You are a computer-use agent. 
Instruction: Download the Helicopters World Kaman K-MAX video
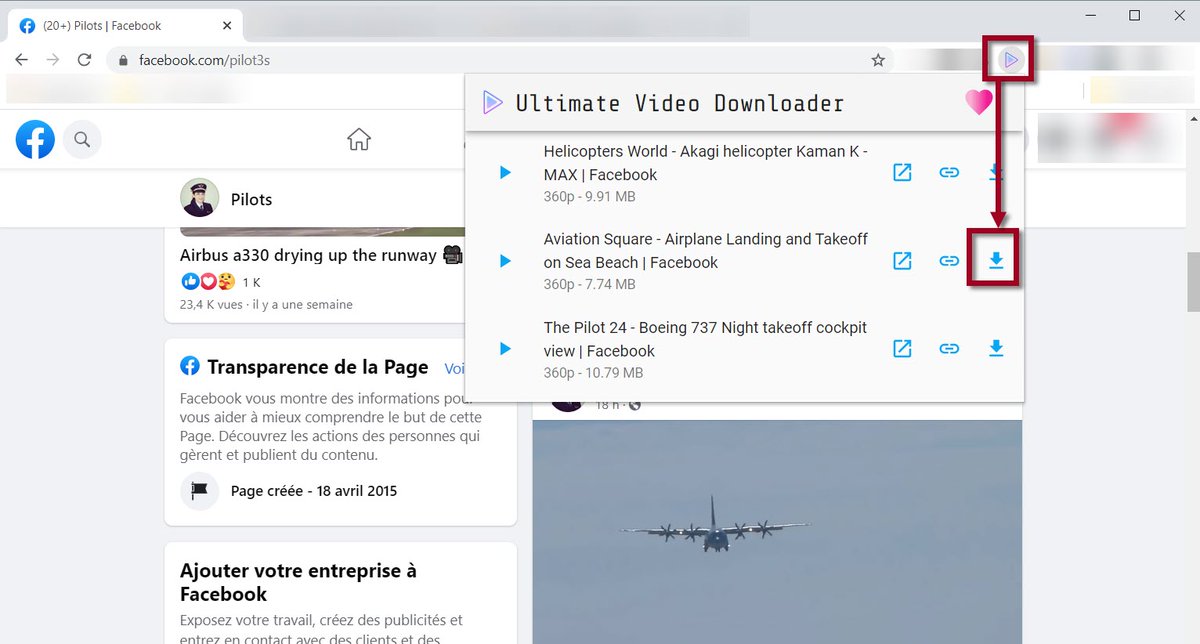click(996, 173)
